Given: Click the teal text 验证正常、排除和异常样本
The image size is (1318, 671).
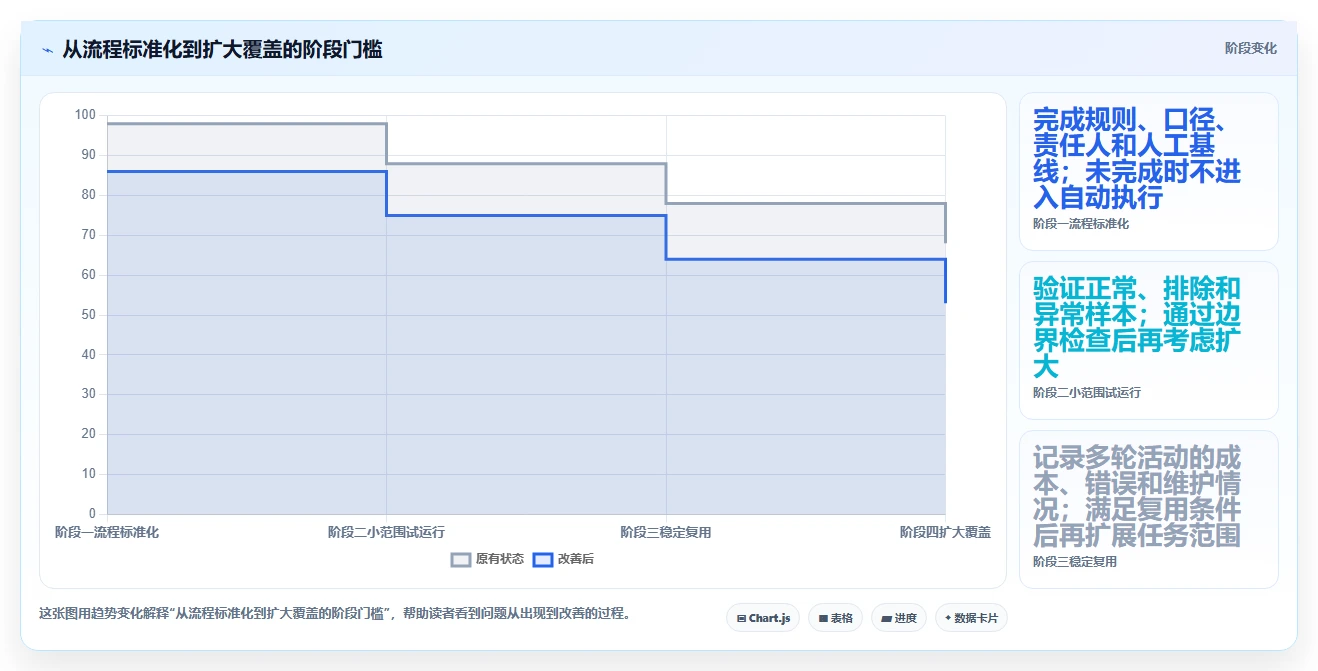Looking at the screenshot, I should 1137,302.
